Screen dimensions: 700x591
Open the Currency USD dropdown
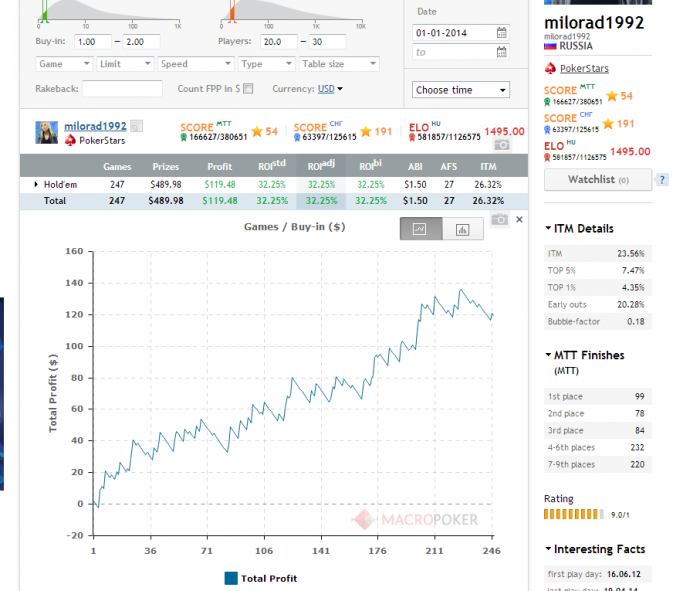[330, 89]
